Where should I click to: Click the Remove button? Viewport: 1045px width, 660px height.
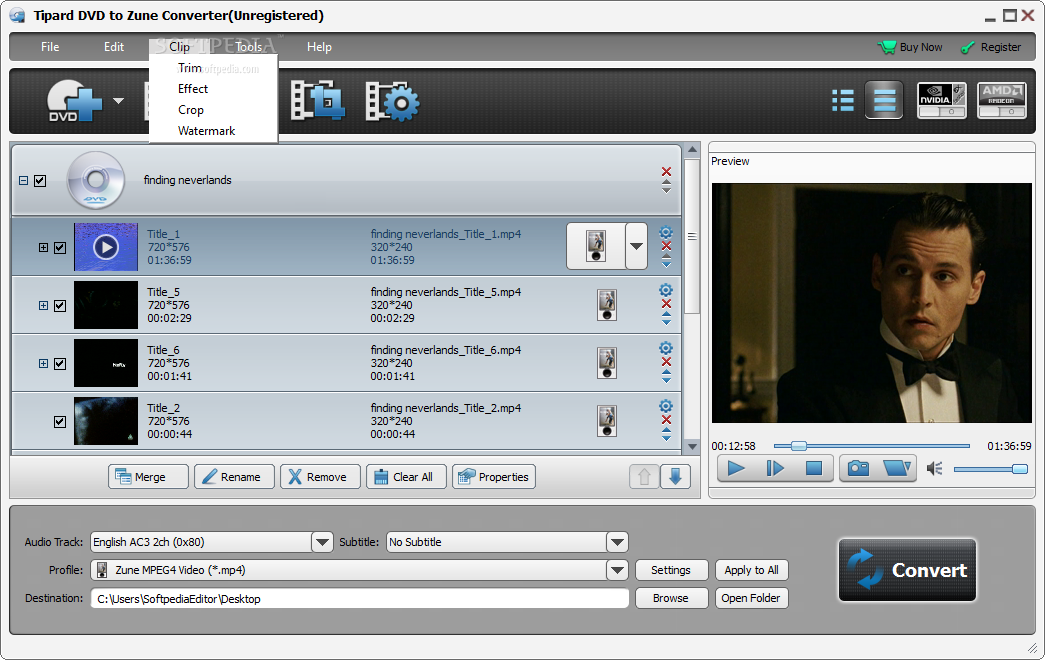click(x=320, y=477)
